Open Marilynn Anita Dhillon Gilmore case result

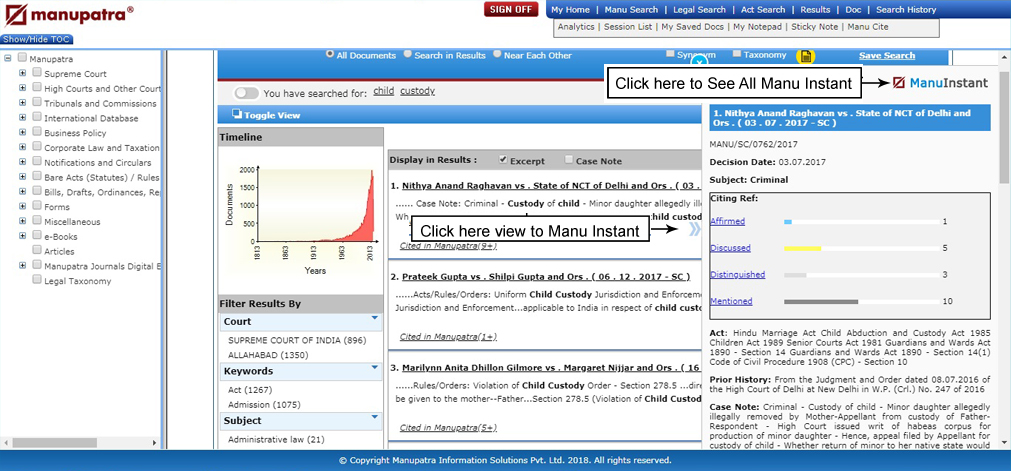click(x=551, y=368)
